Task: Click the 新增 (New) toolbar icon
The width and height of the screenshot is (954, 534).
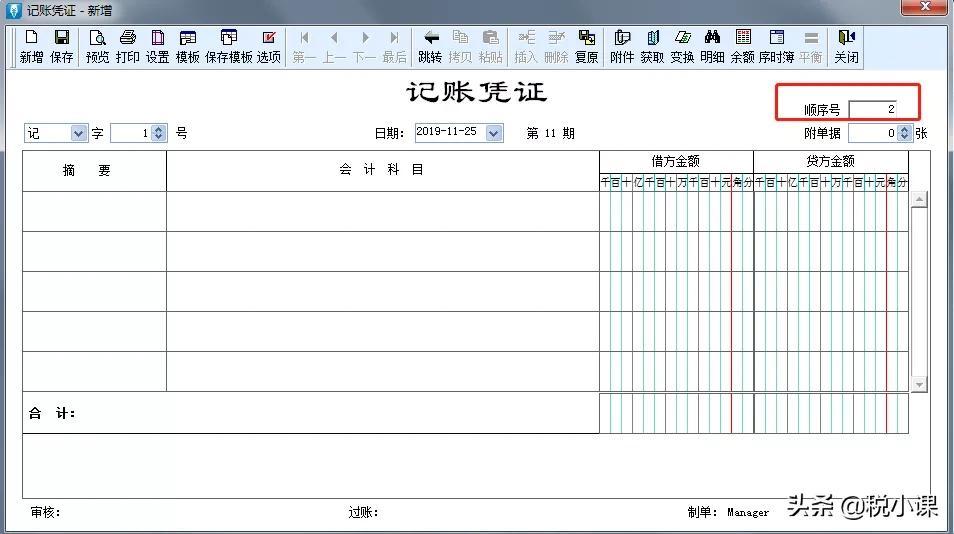Action: point(31,46)
